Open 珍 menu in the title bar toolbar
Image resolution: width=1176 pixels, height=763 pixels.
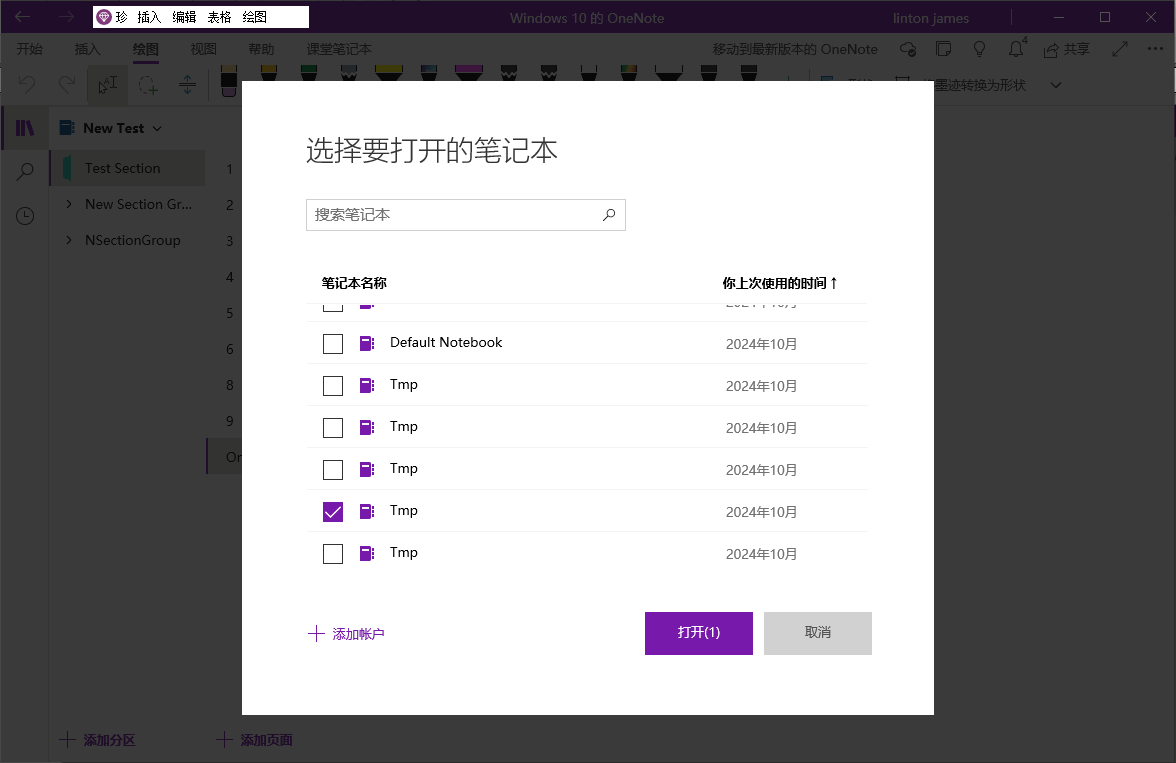click(x=122, y=17)
